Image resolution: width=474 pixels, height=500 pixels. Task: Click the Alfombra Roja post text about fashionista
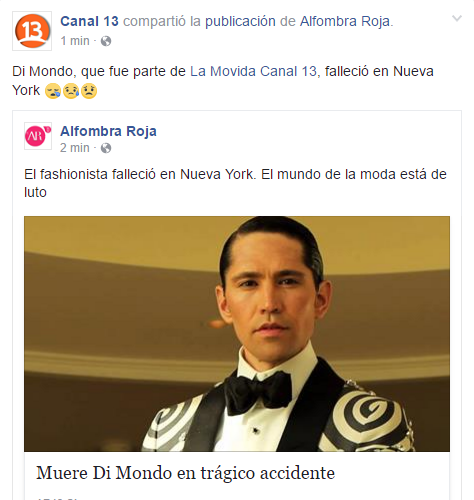pyautogui.click(x=235, y=183)
